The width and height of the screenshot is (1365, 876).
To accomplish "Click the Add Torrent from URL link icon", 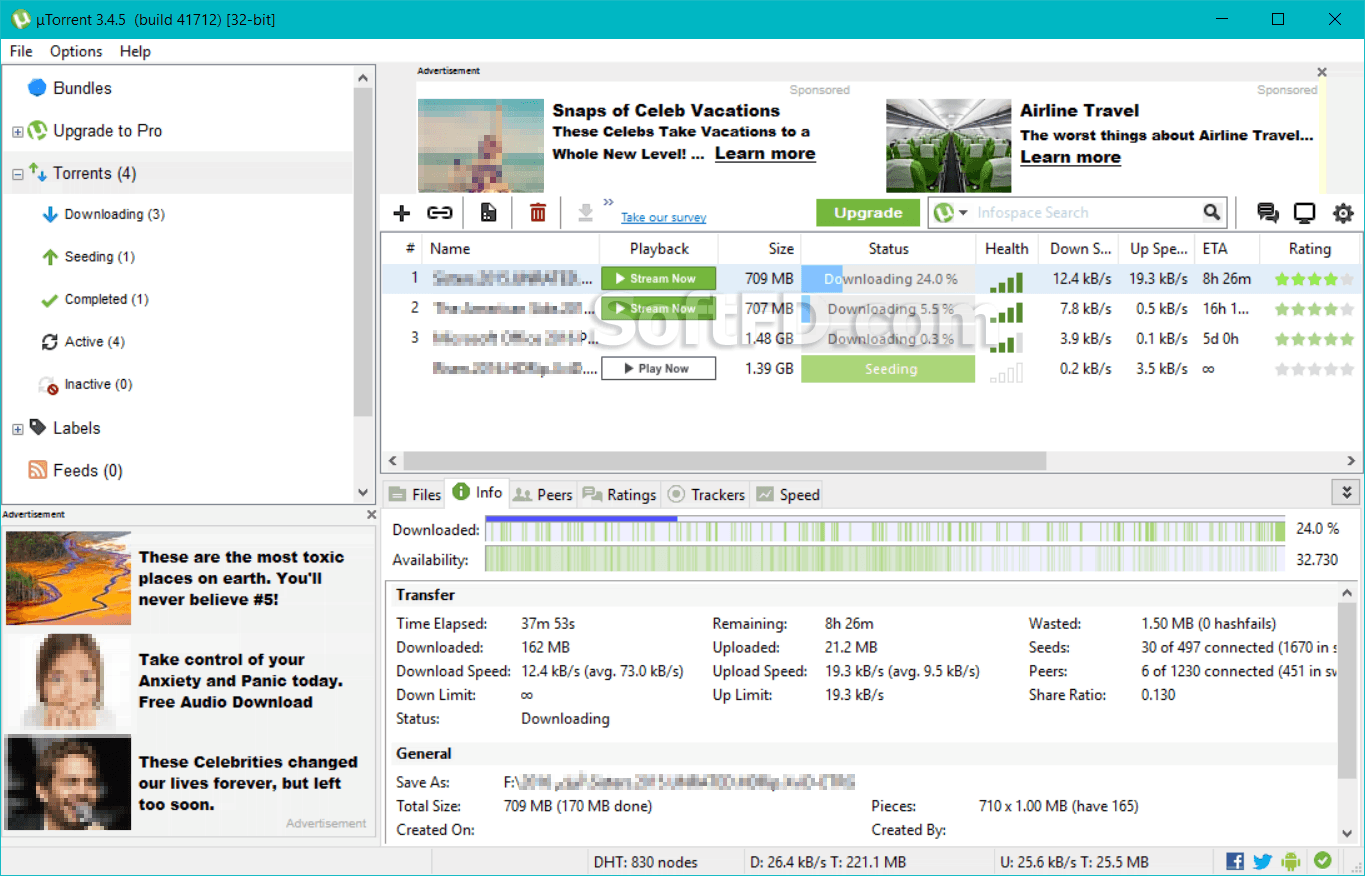I will [440, 212].
